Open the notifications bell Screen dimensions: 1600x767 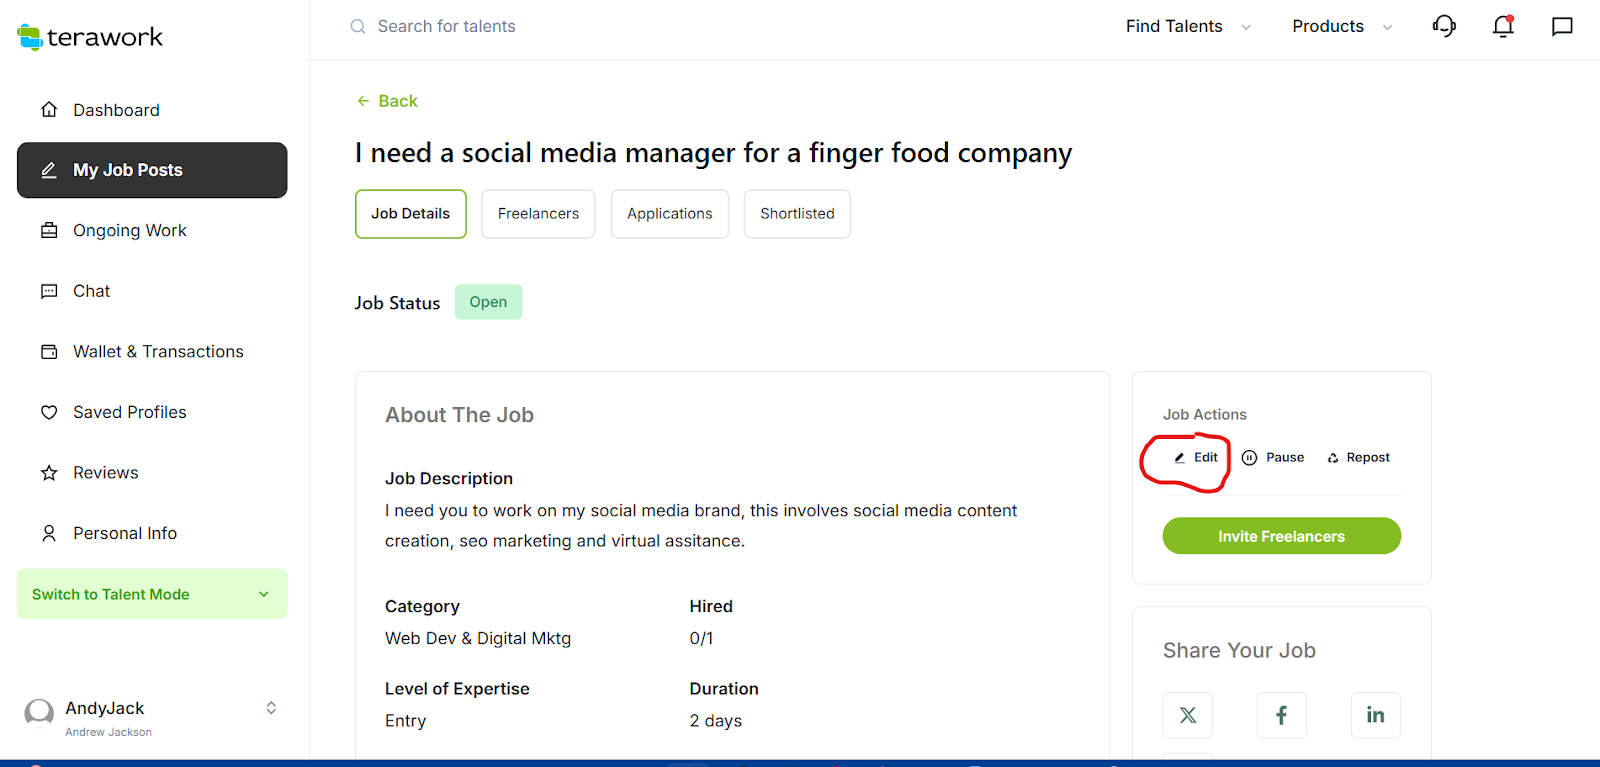[1503, 26]
